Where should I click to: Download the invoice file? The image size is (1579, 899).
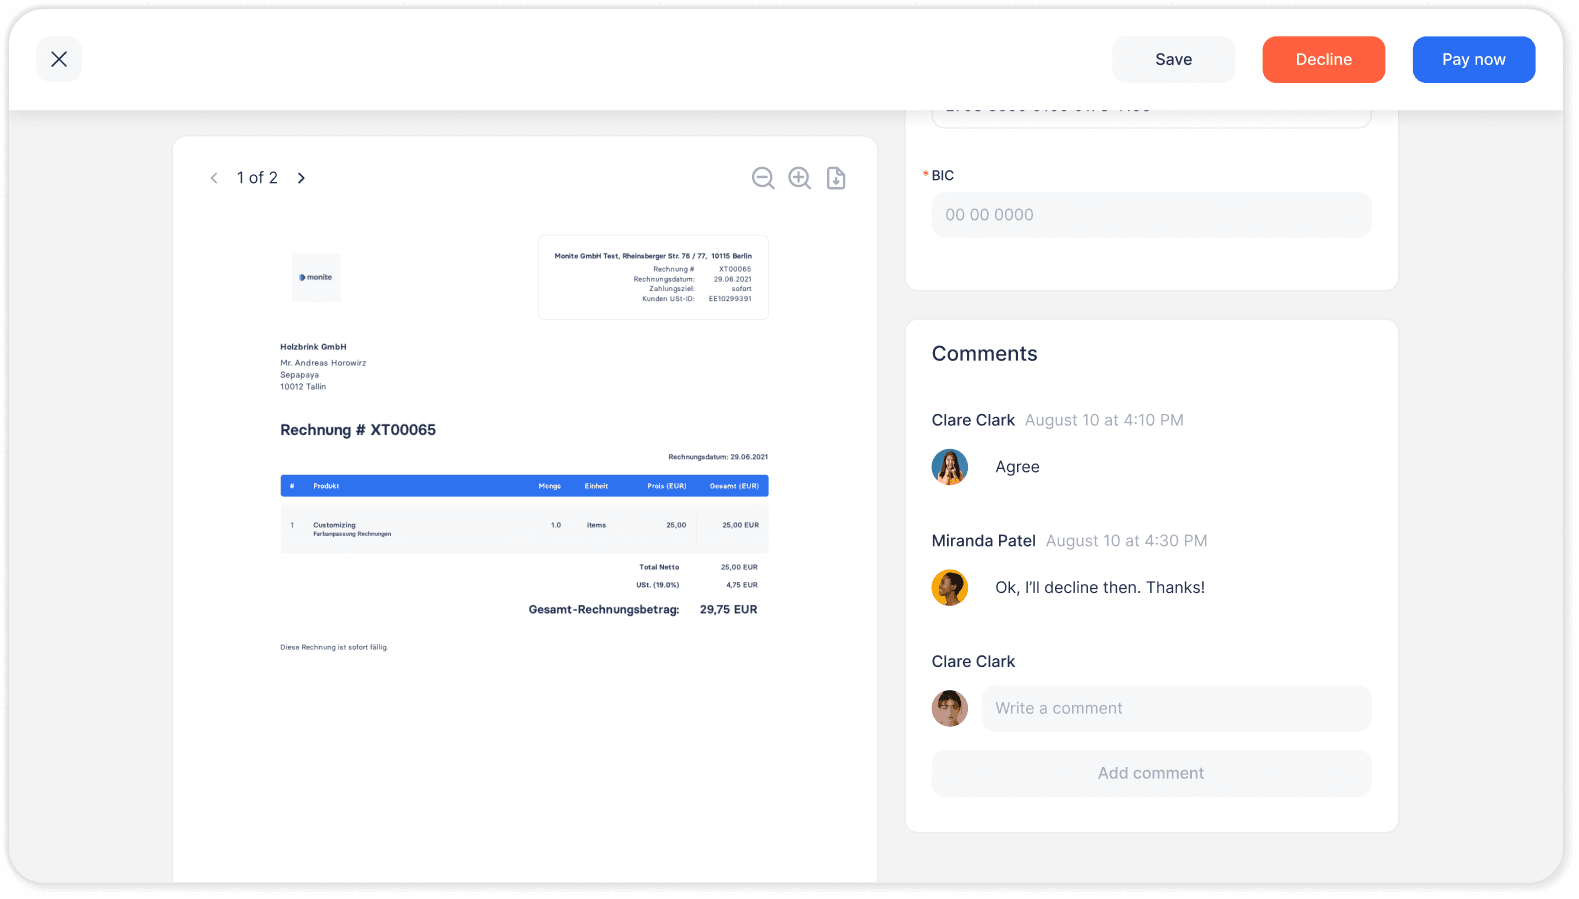pyautogui.click(x=836, y=178)
